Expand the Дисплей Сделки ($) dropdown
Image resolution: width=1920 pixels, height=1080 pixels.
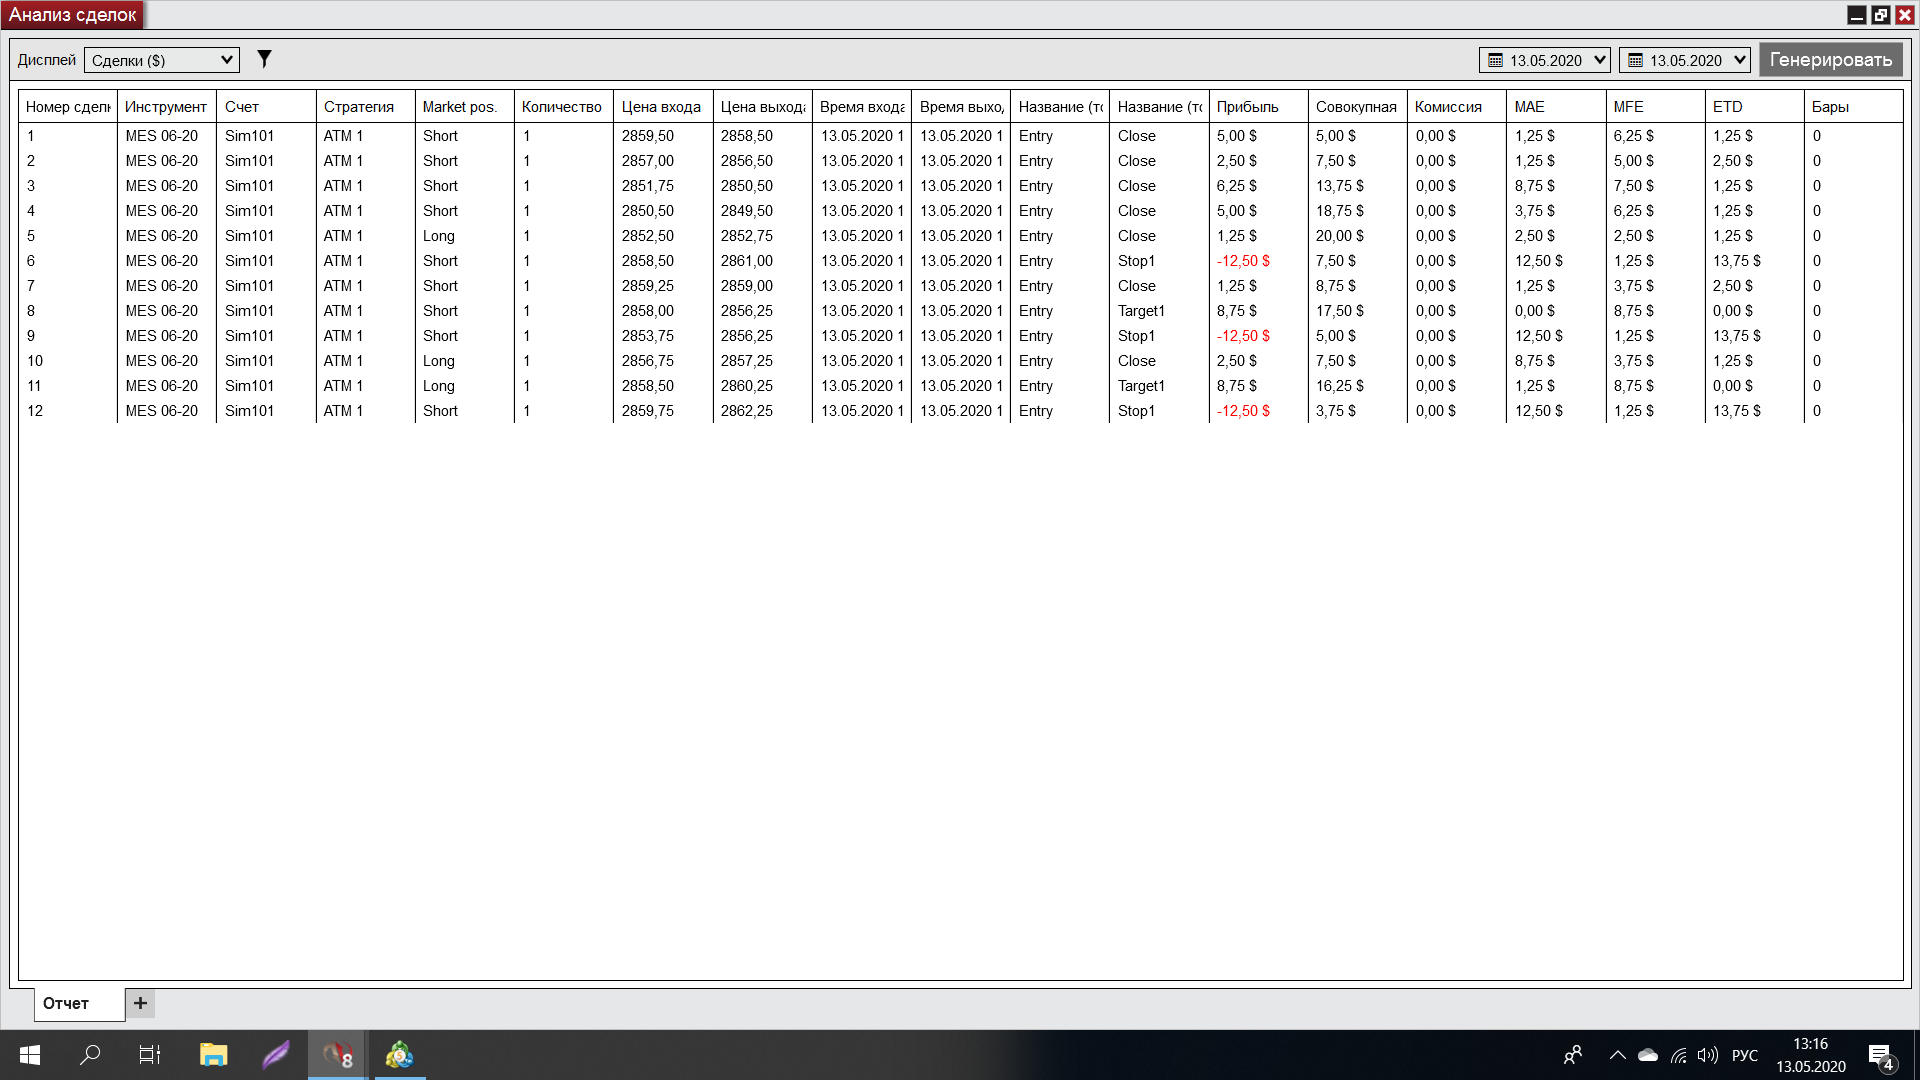click(226, 60)
